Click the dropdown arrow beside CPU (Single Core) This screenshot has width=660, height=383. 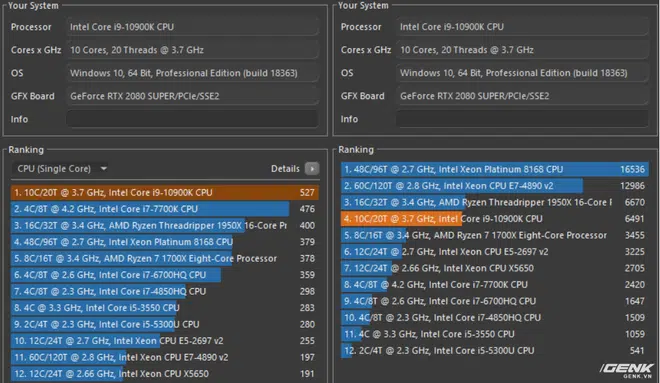[x=104, y=169]
